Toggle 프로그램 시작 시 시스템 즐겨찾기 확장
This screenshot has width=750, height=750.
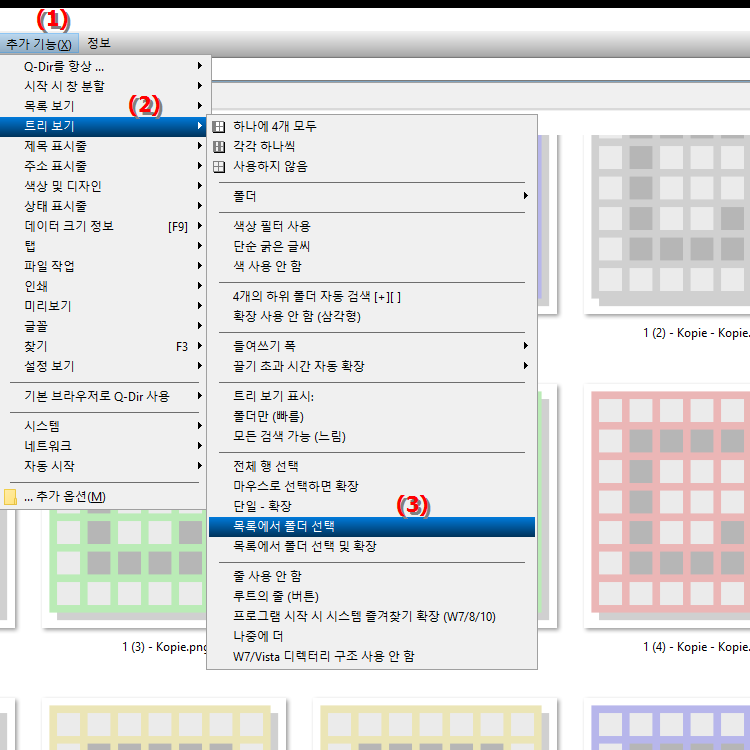[372, 617]
